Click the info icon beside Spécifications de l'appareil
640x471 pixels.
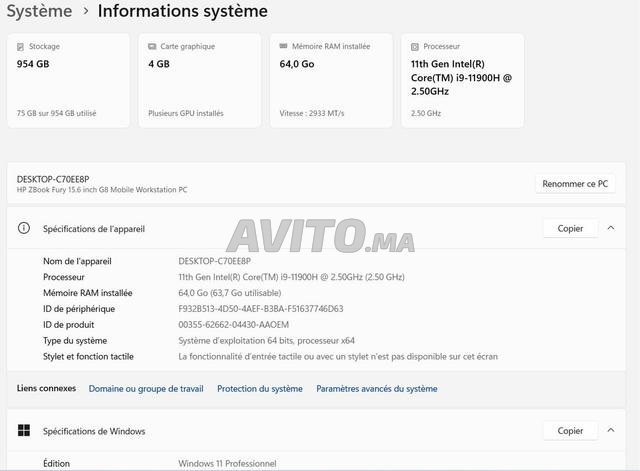point(24,228)
